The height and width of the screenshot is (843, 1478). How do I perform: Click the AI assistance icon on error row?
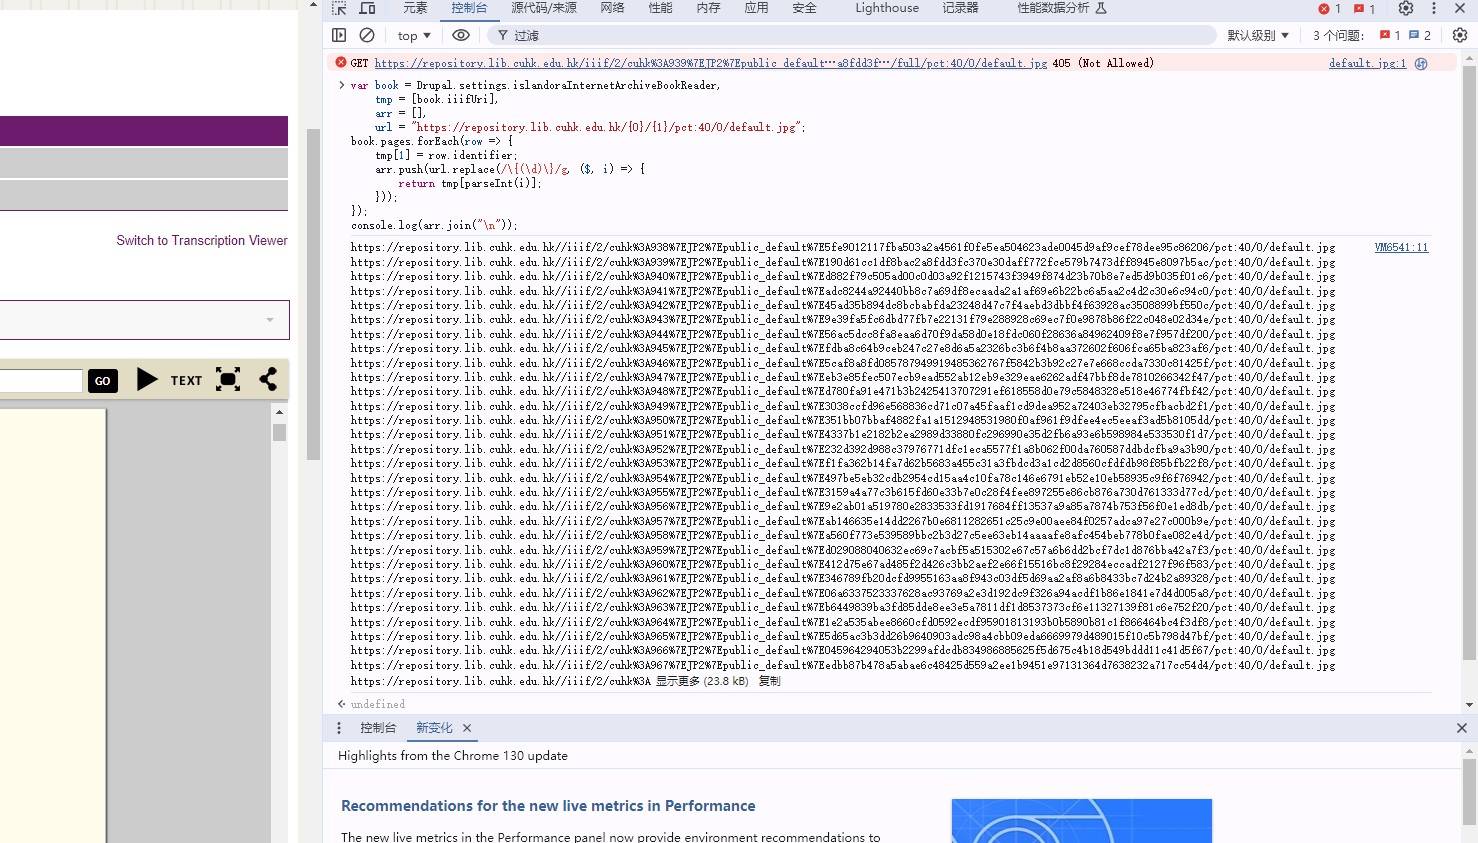(1421, 63)
